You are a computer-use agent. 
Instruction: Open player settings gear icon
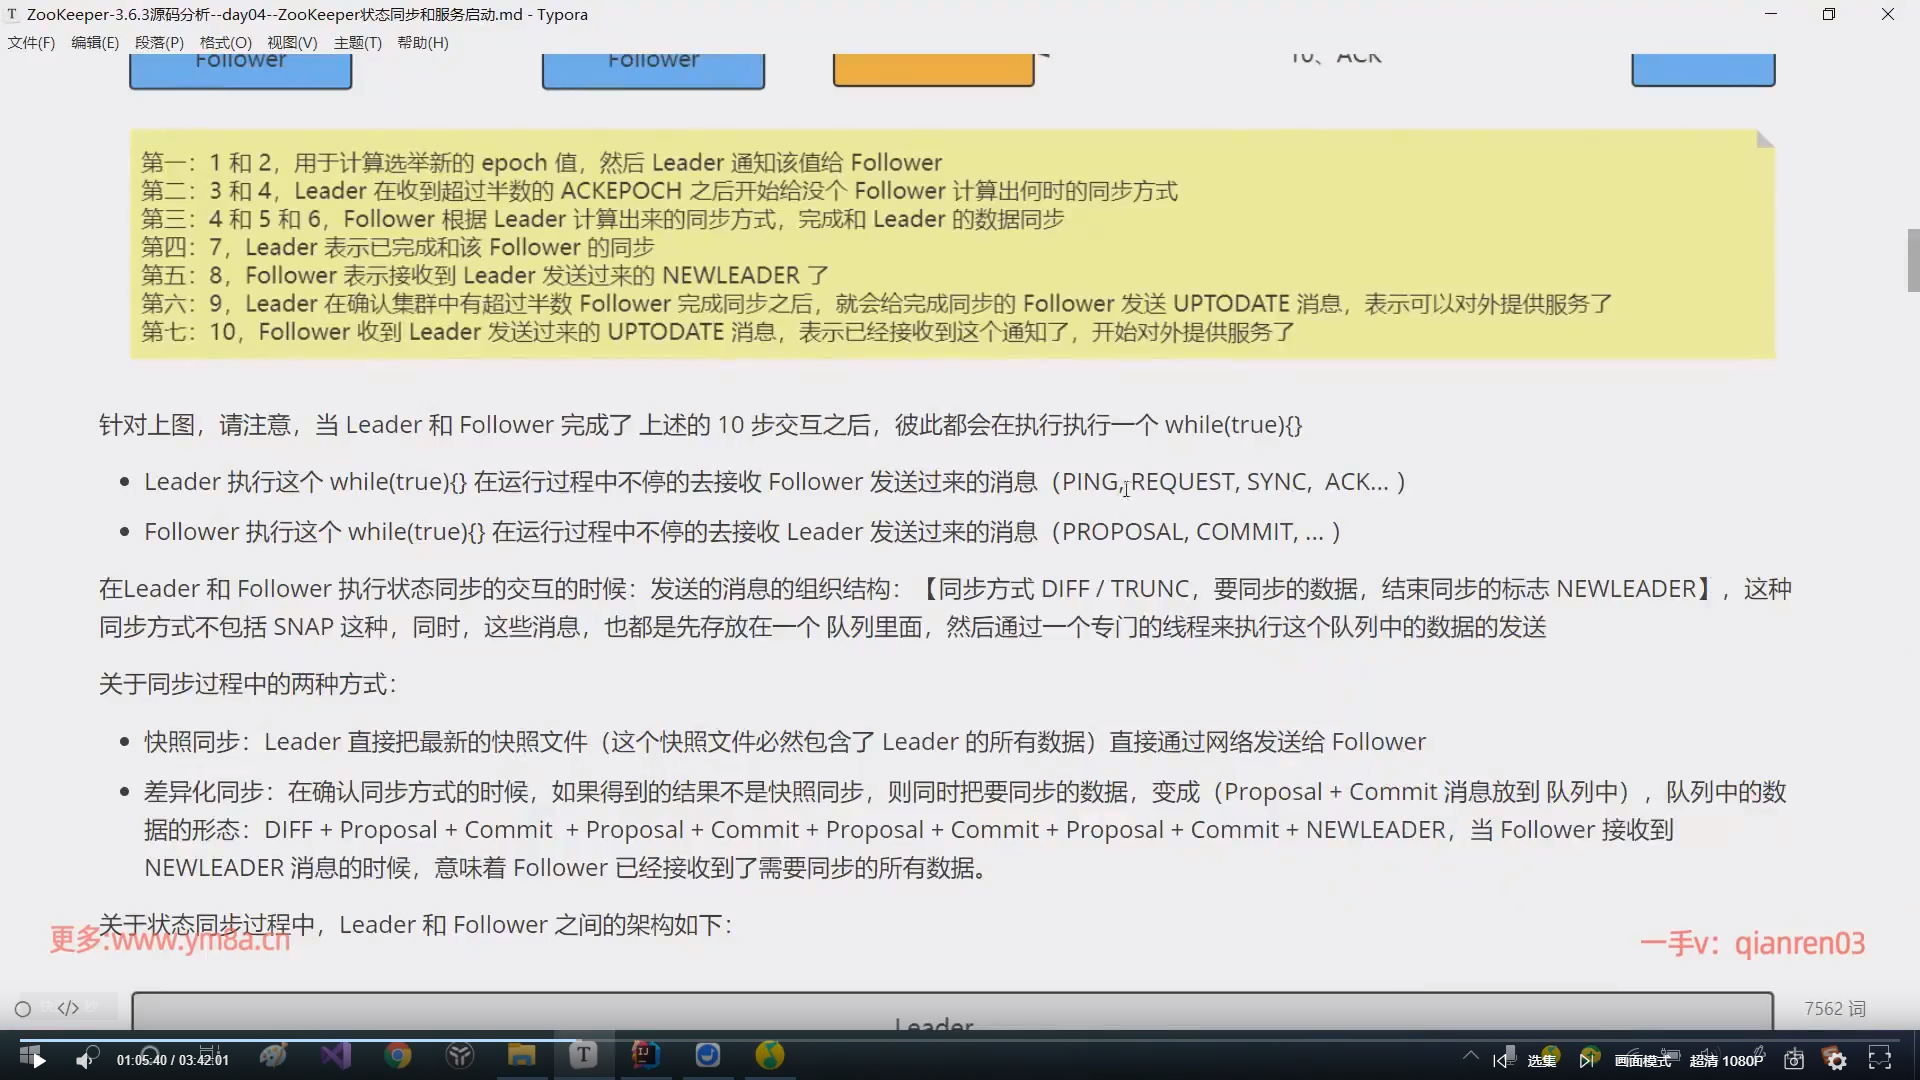pos(1836,1060)
